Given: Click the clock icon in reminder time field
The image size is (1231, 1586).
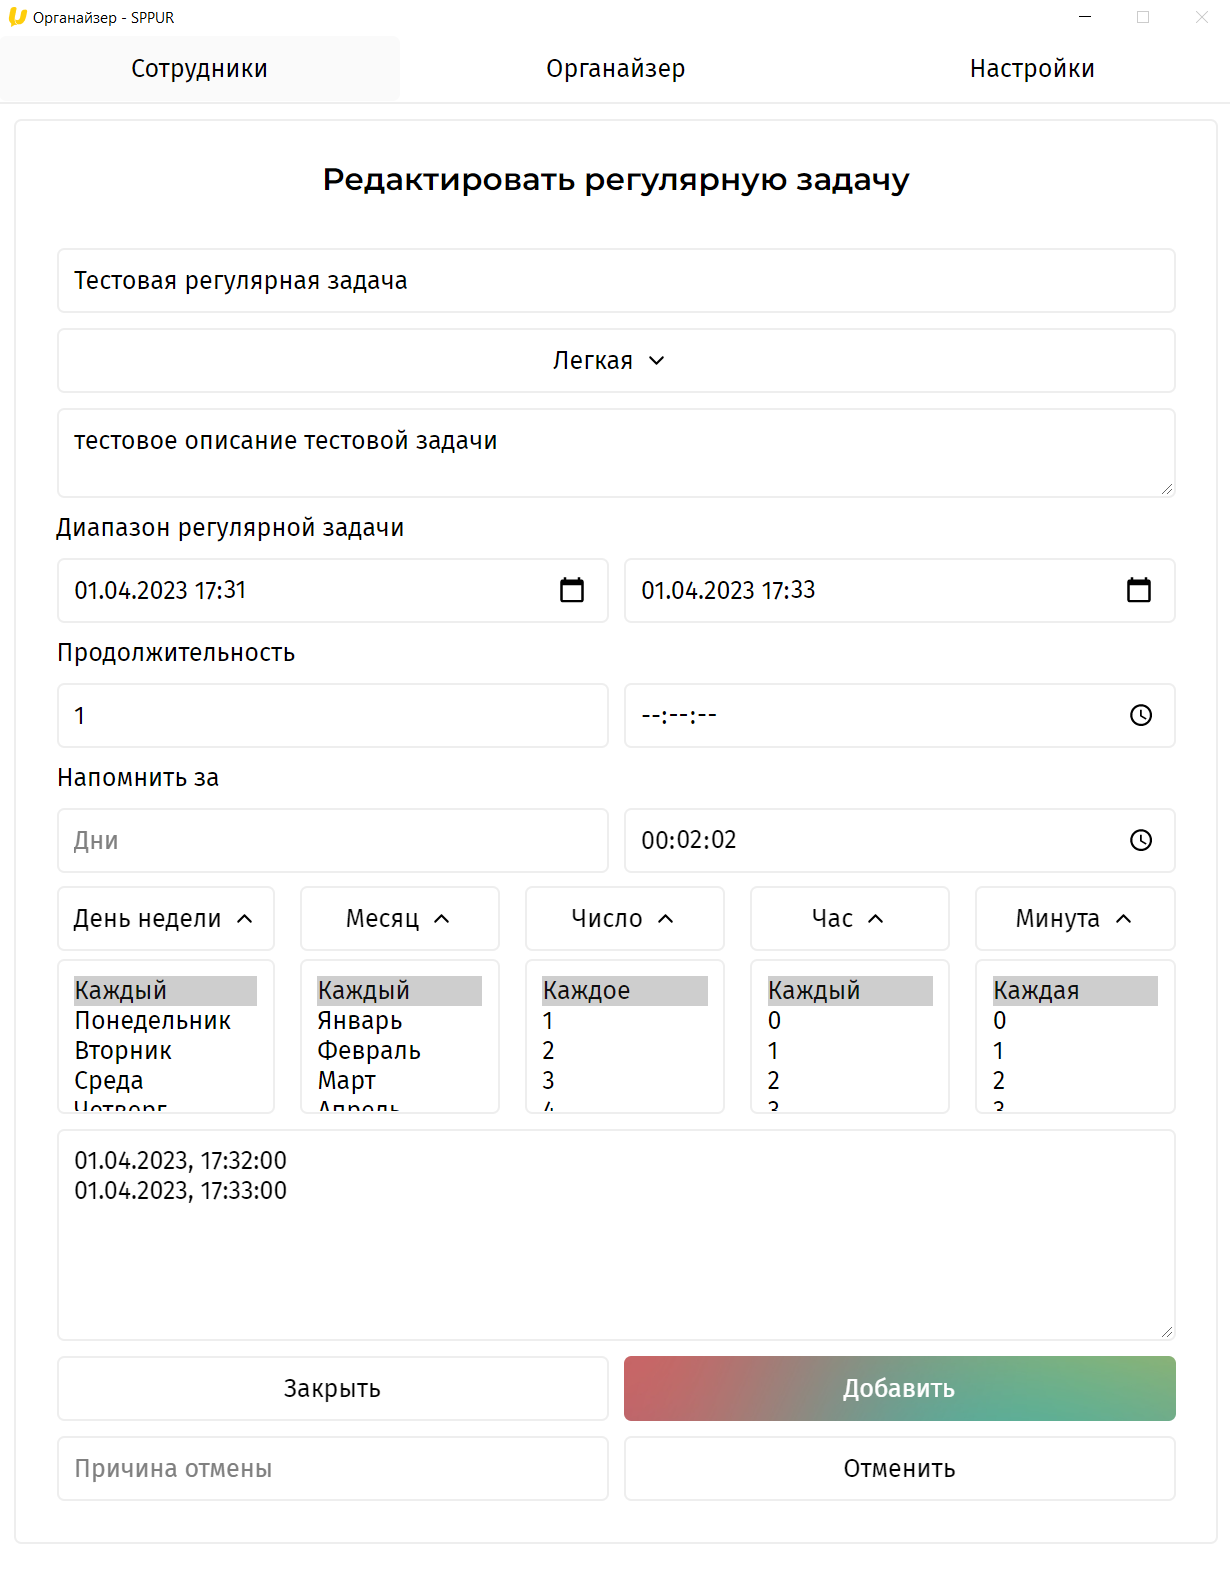Looking at the screenshot, I should click(1141, 840).
